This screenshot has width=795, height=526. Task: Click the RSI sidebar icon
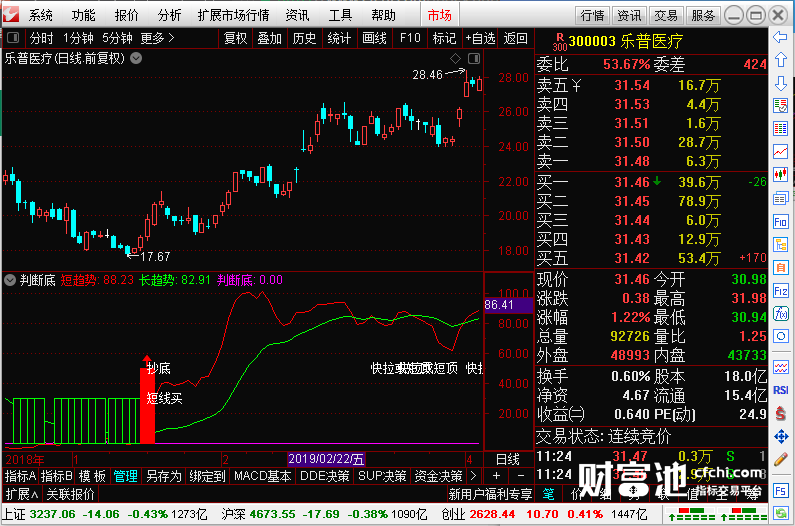pyautogui.click(x=780, y=390)
